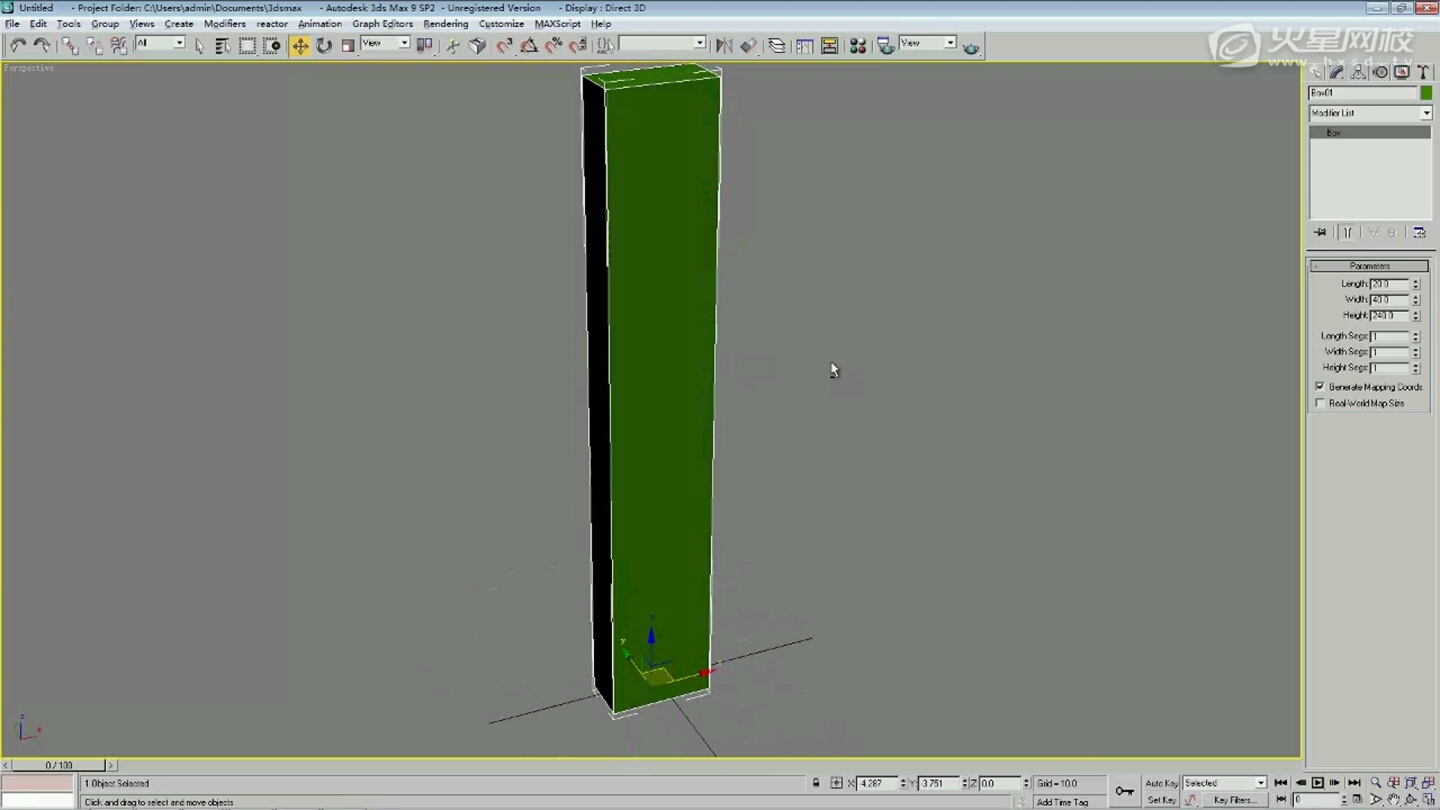Screen dimensions: 1440x810
Task: Open the key mode Selected dropdown
Action: (1225, 783)
